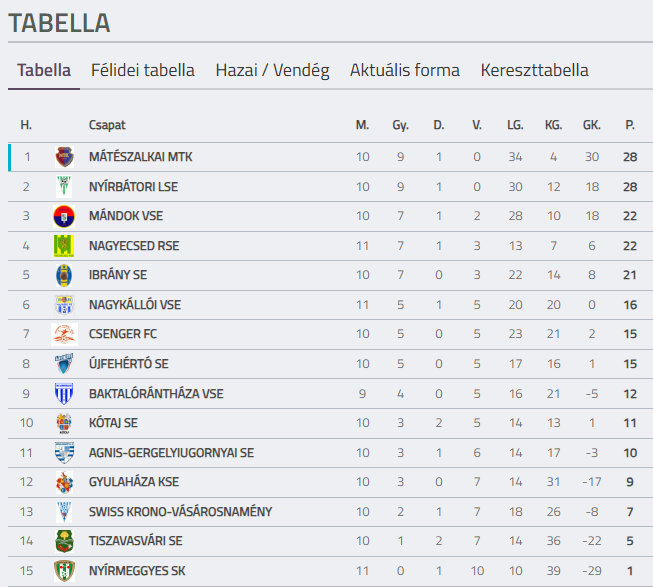The image size is (653, 587).
Task: Open the Nagykállói VSE team page
Action: coord(135,305)
